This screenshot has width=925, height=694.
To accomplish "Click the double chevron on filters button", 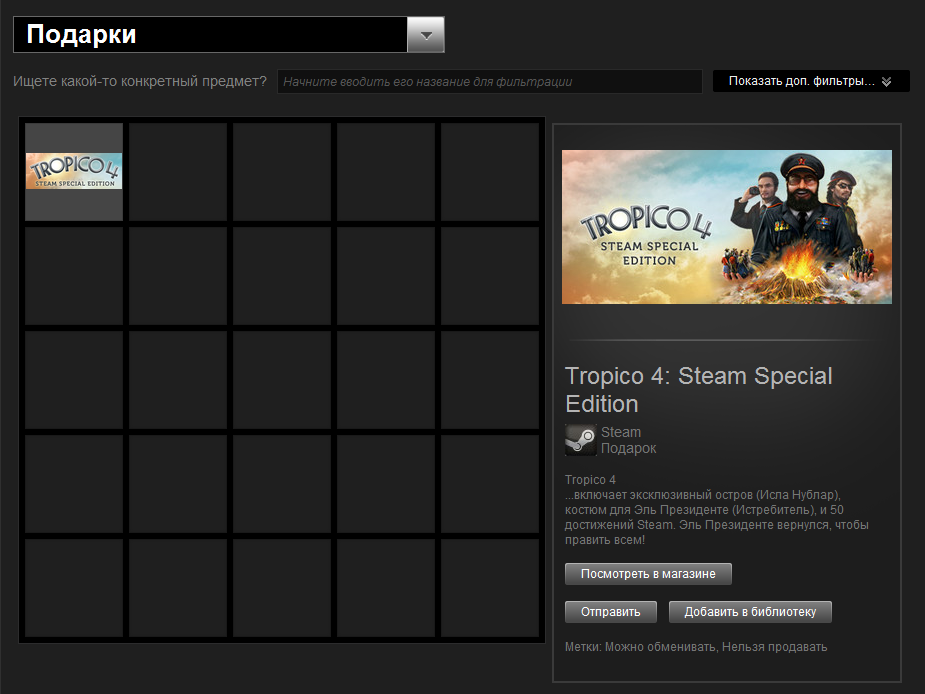I will pyautogui.click(x=886, y=82).
